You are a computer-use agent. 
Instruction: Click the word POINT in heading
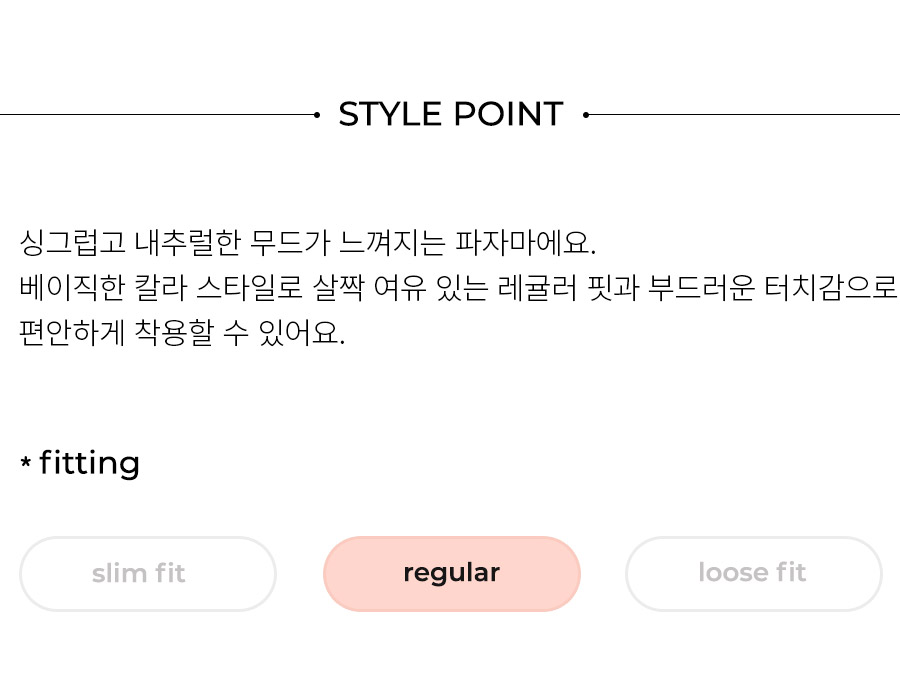(x=509, y=114)
